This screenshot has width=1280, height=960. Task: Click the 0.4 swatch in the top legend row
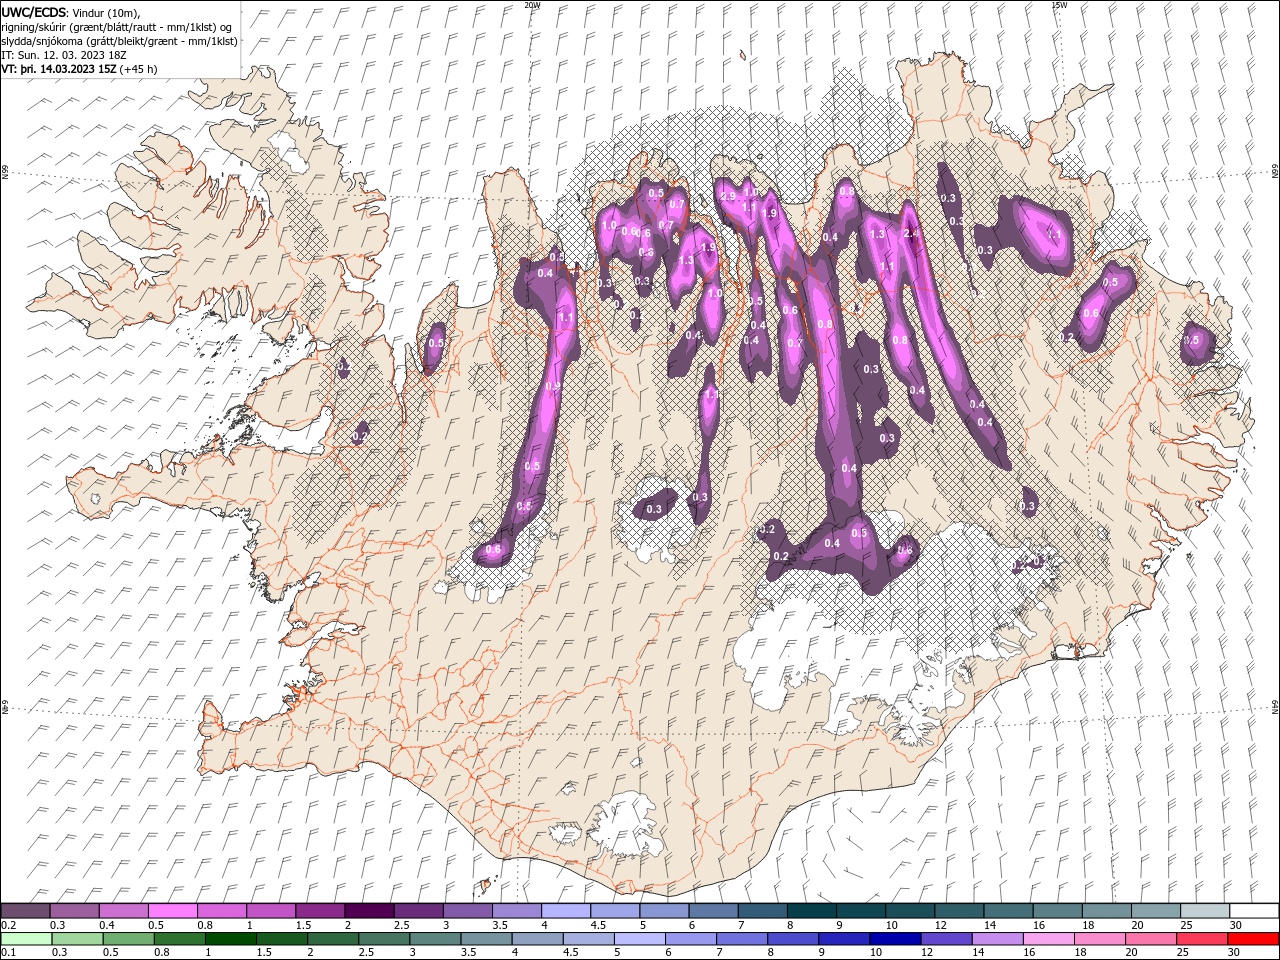coord(123,911)
